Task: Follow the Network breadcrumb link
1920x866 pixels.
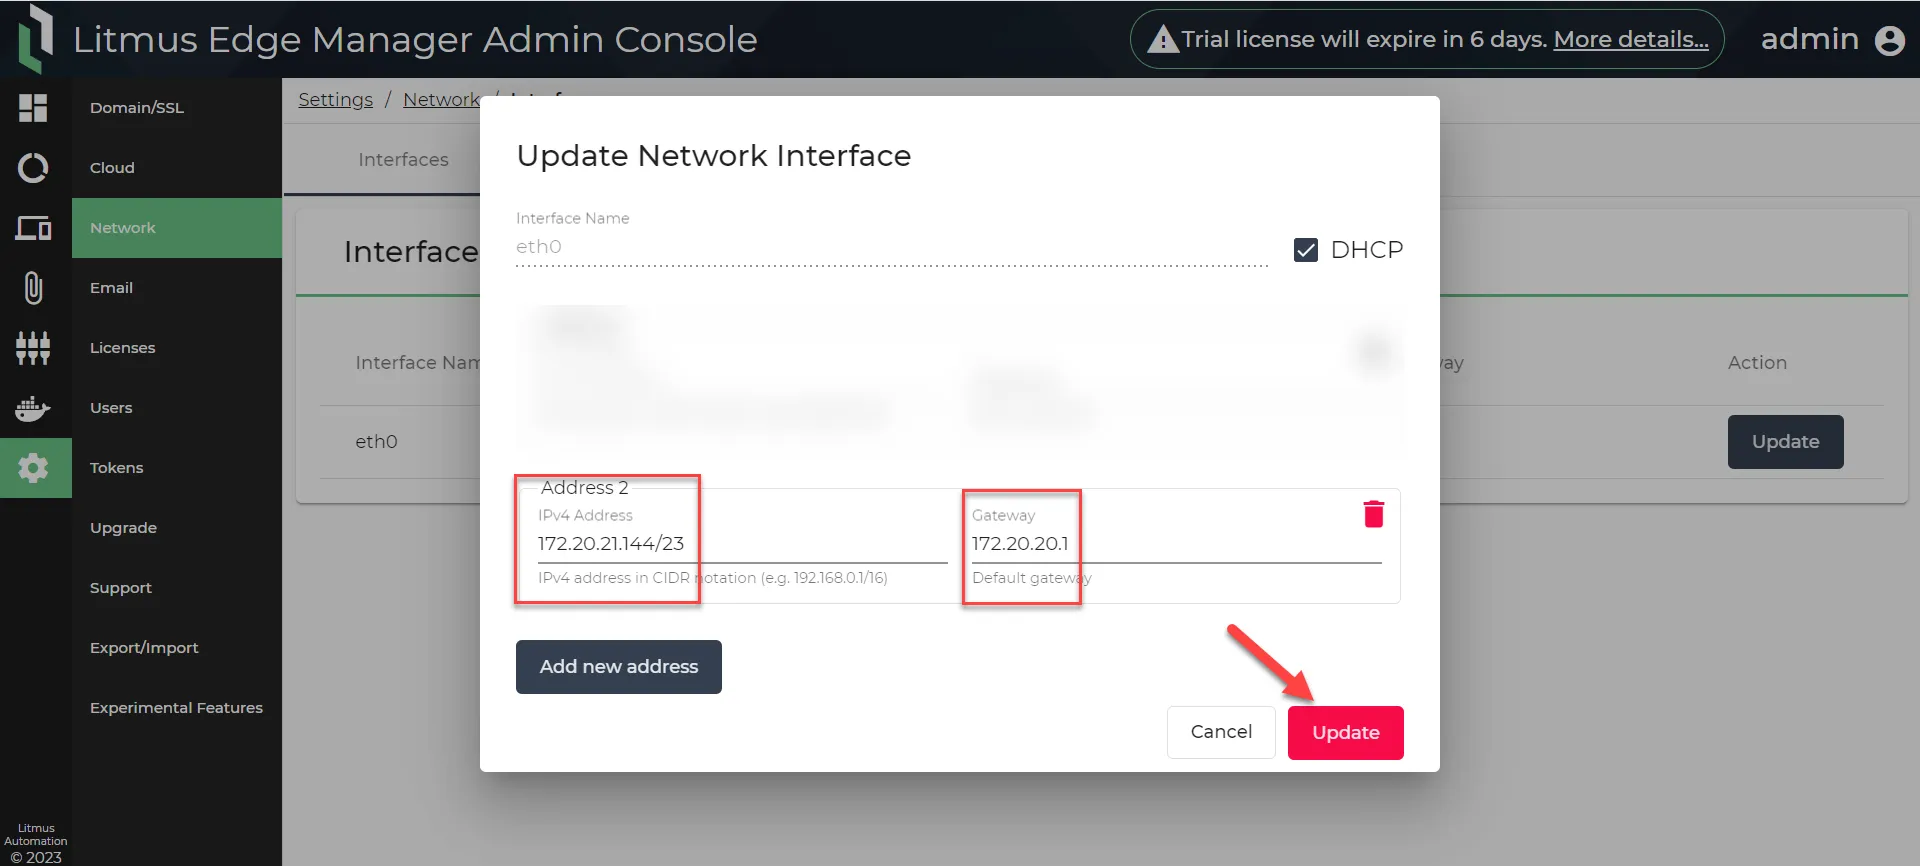Action: 441,100
